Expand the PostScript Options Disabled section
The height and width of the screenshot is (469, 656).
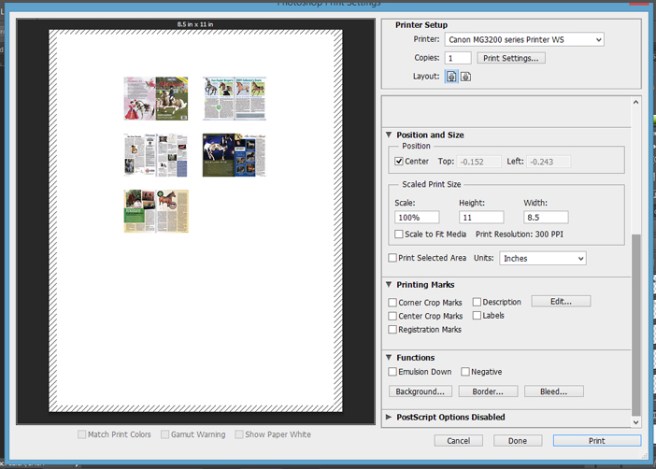click(x=389, y=417)
